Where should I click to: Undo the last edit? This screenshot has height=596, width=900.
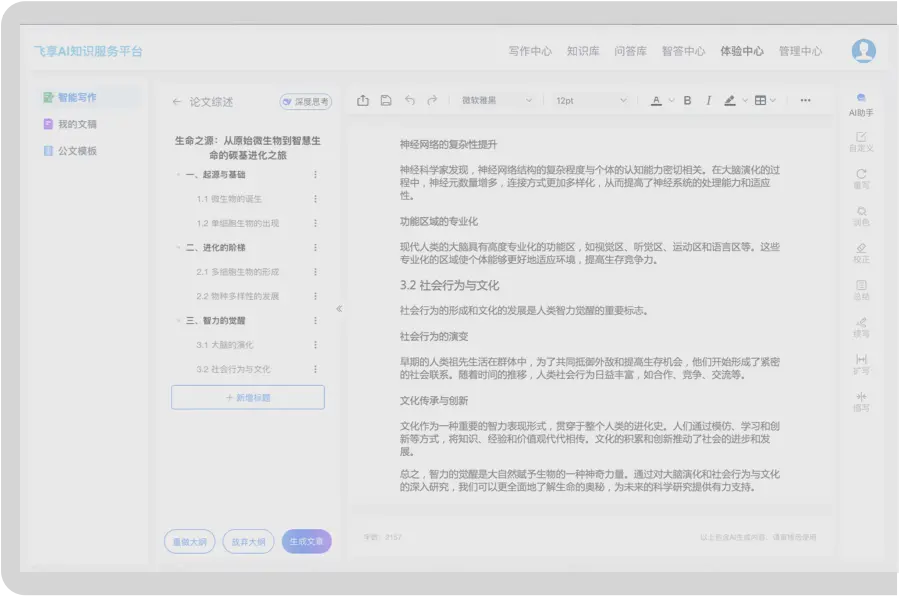[409, 100]
